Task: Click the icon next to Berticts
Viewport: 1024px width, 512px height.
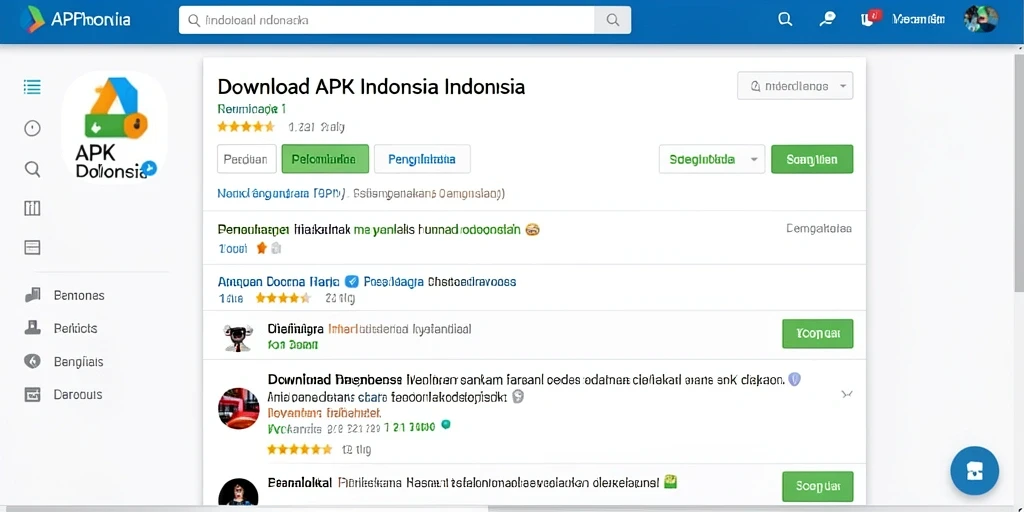Action: point(32,328)
